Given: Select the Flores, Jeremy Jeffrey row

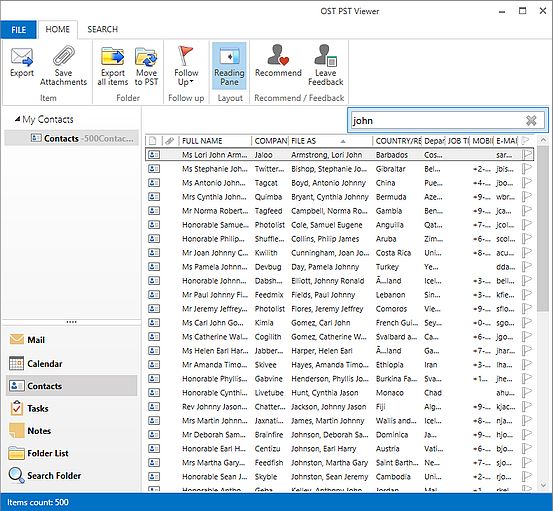Looking at the screenshot, I should click(x=339, y=309).
